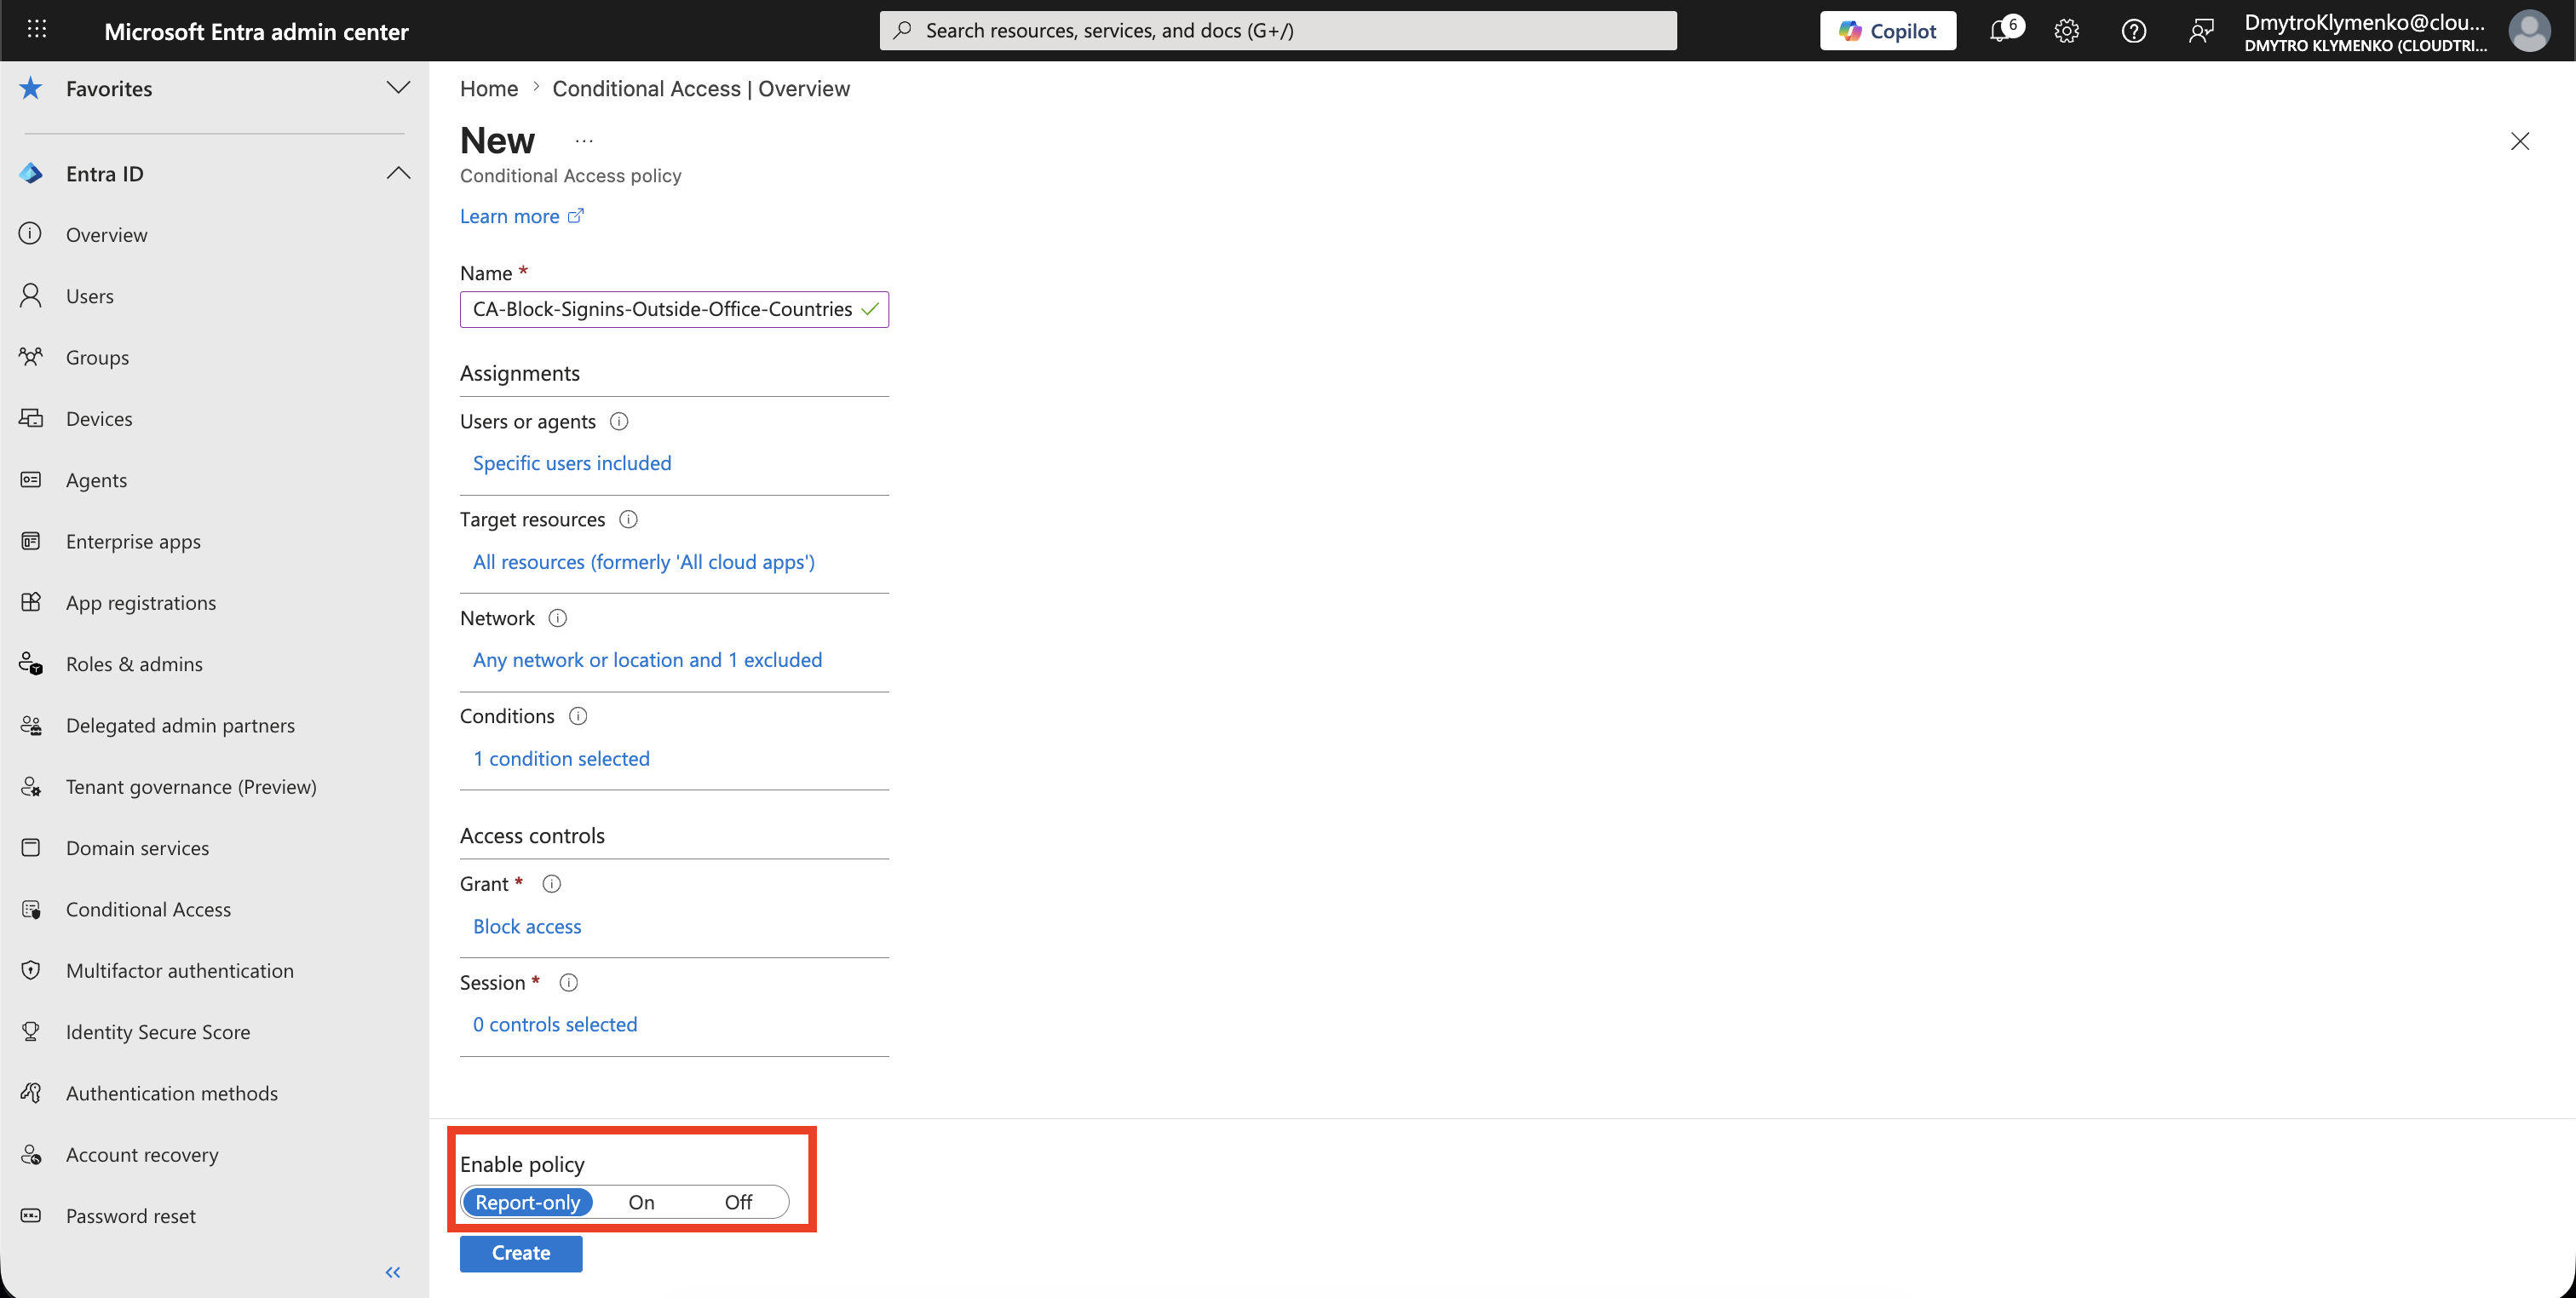The height and width of the screenshot is (1298, 2576).
Task: Click the Entra ID diamond icon
Action: click(31, 173)
